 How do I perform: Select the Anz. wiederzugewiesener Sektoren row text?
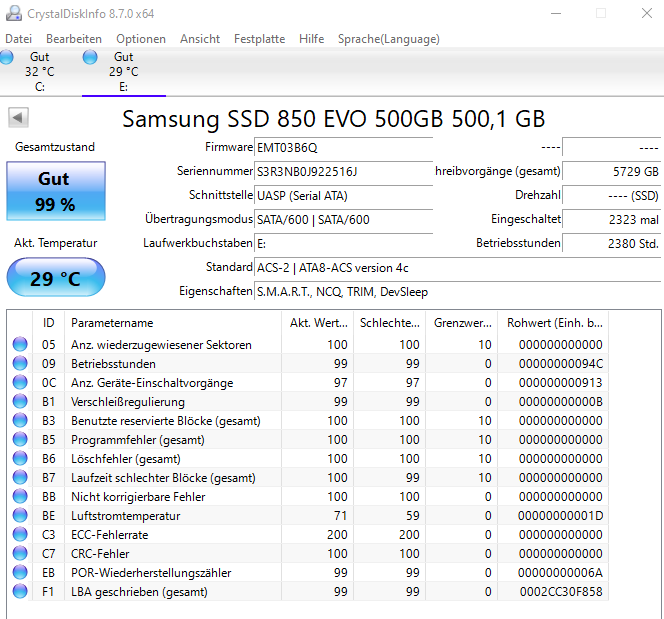(x=161, y=345)
